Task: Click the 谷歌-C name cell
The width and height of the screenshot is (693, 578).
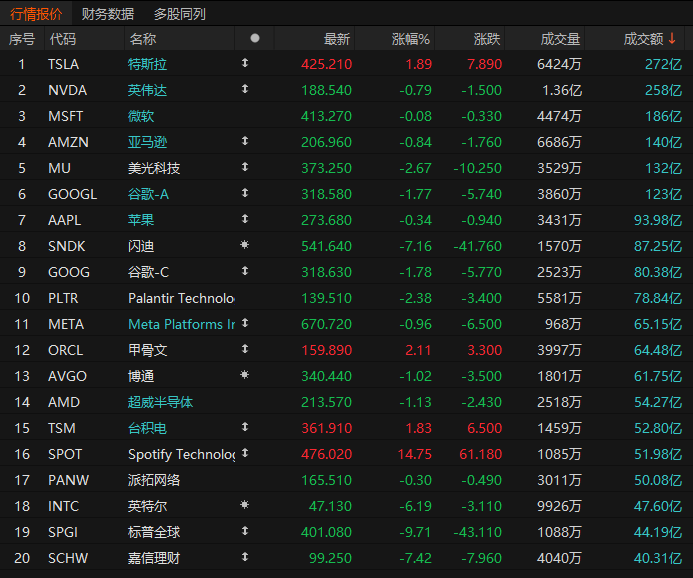Action: point(148,272)
